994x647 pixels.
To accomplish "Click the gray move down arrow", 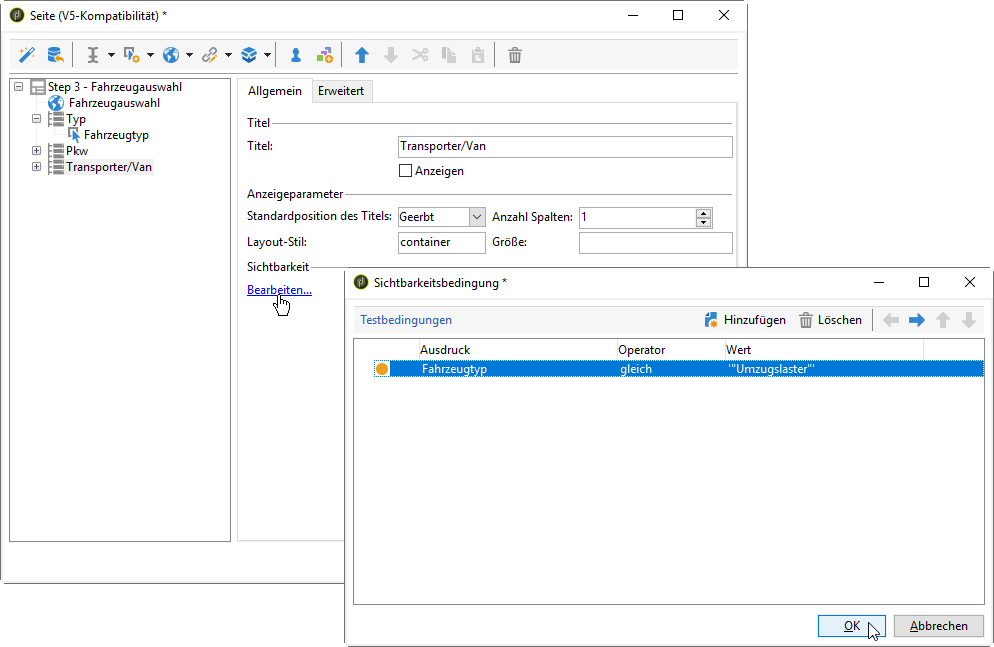I will (391, 55).
